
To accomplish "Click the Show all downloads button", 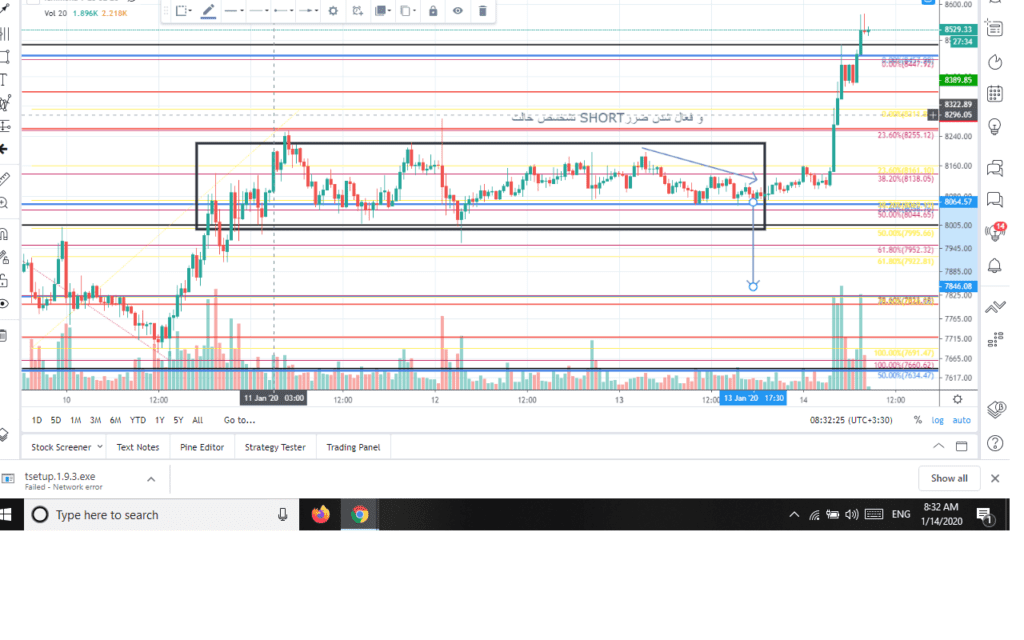I will click(948, 478).
